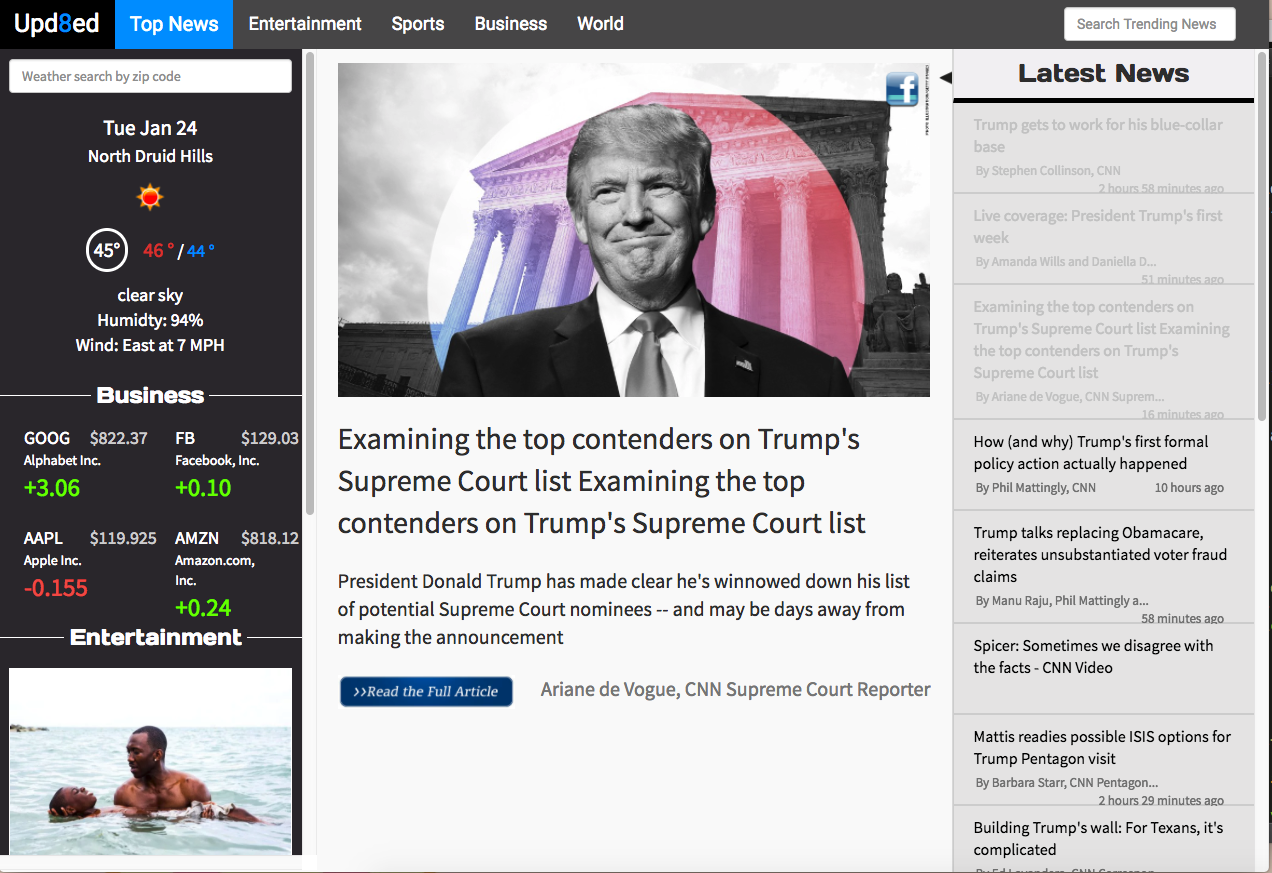This screenshot has width=1272, height=873.
Task: Focus the Search Trending News field
Action: (x=1149, y=24)
